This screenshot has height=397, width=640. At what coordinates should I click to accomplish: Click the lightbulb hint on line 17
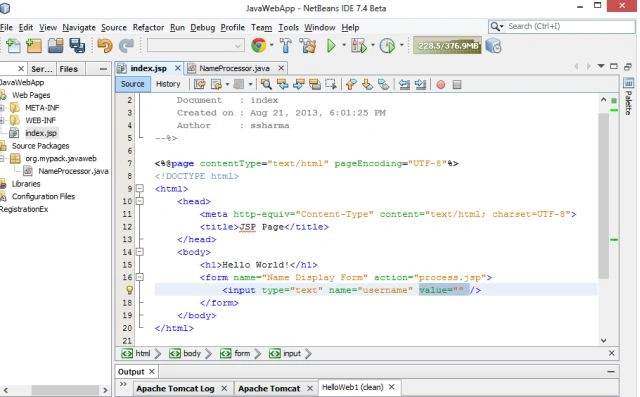point(129,290)
